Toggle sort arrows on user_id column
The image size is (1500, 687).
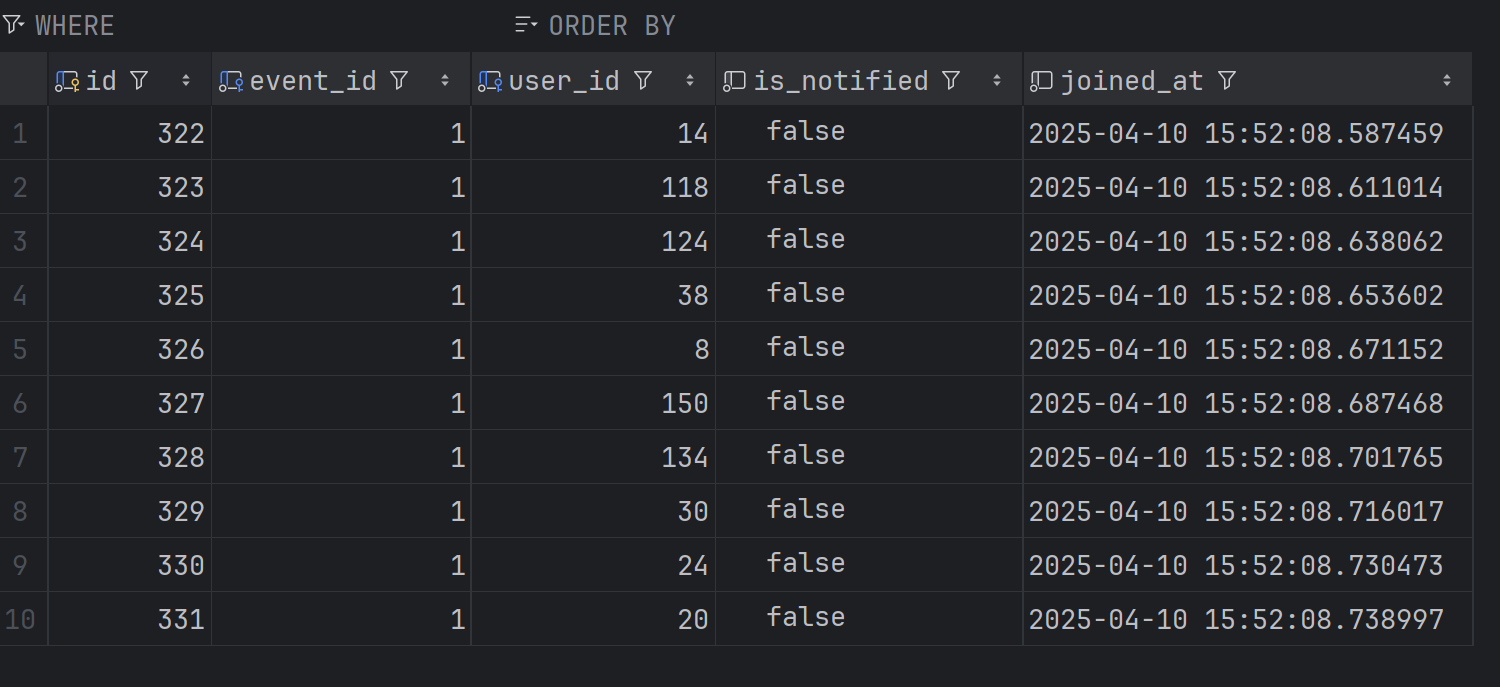tap(690, 81)
